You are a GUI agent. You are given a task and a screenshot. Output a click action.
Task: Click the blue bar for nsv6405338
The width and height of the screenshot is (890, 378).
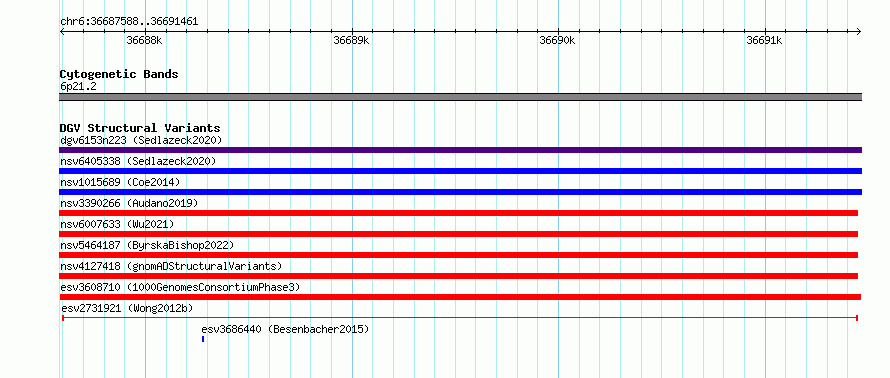[460, 171]
